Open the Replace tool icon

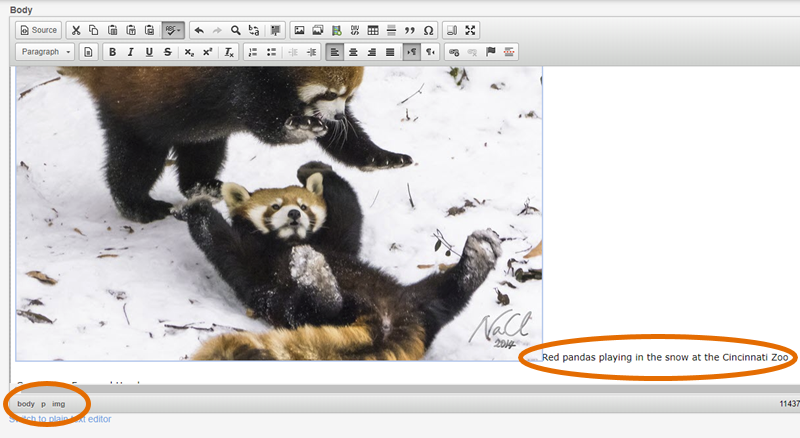(254, 30)
